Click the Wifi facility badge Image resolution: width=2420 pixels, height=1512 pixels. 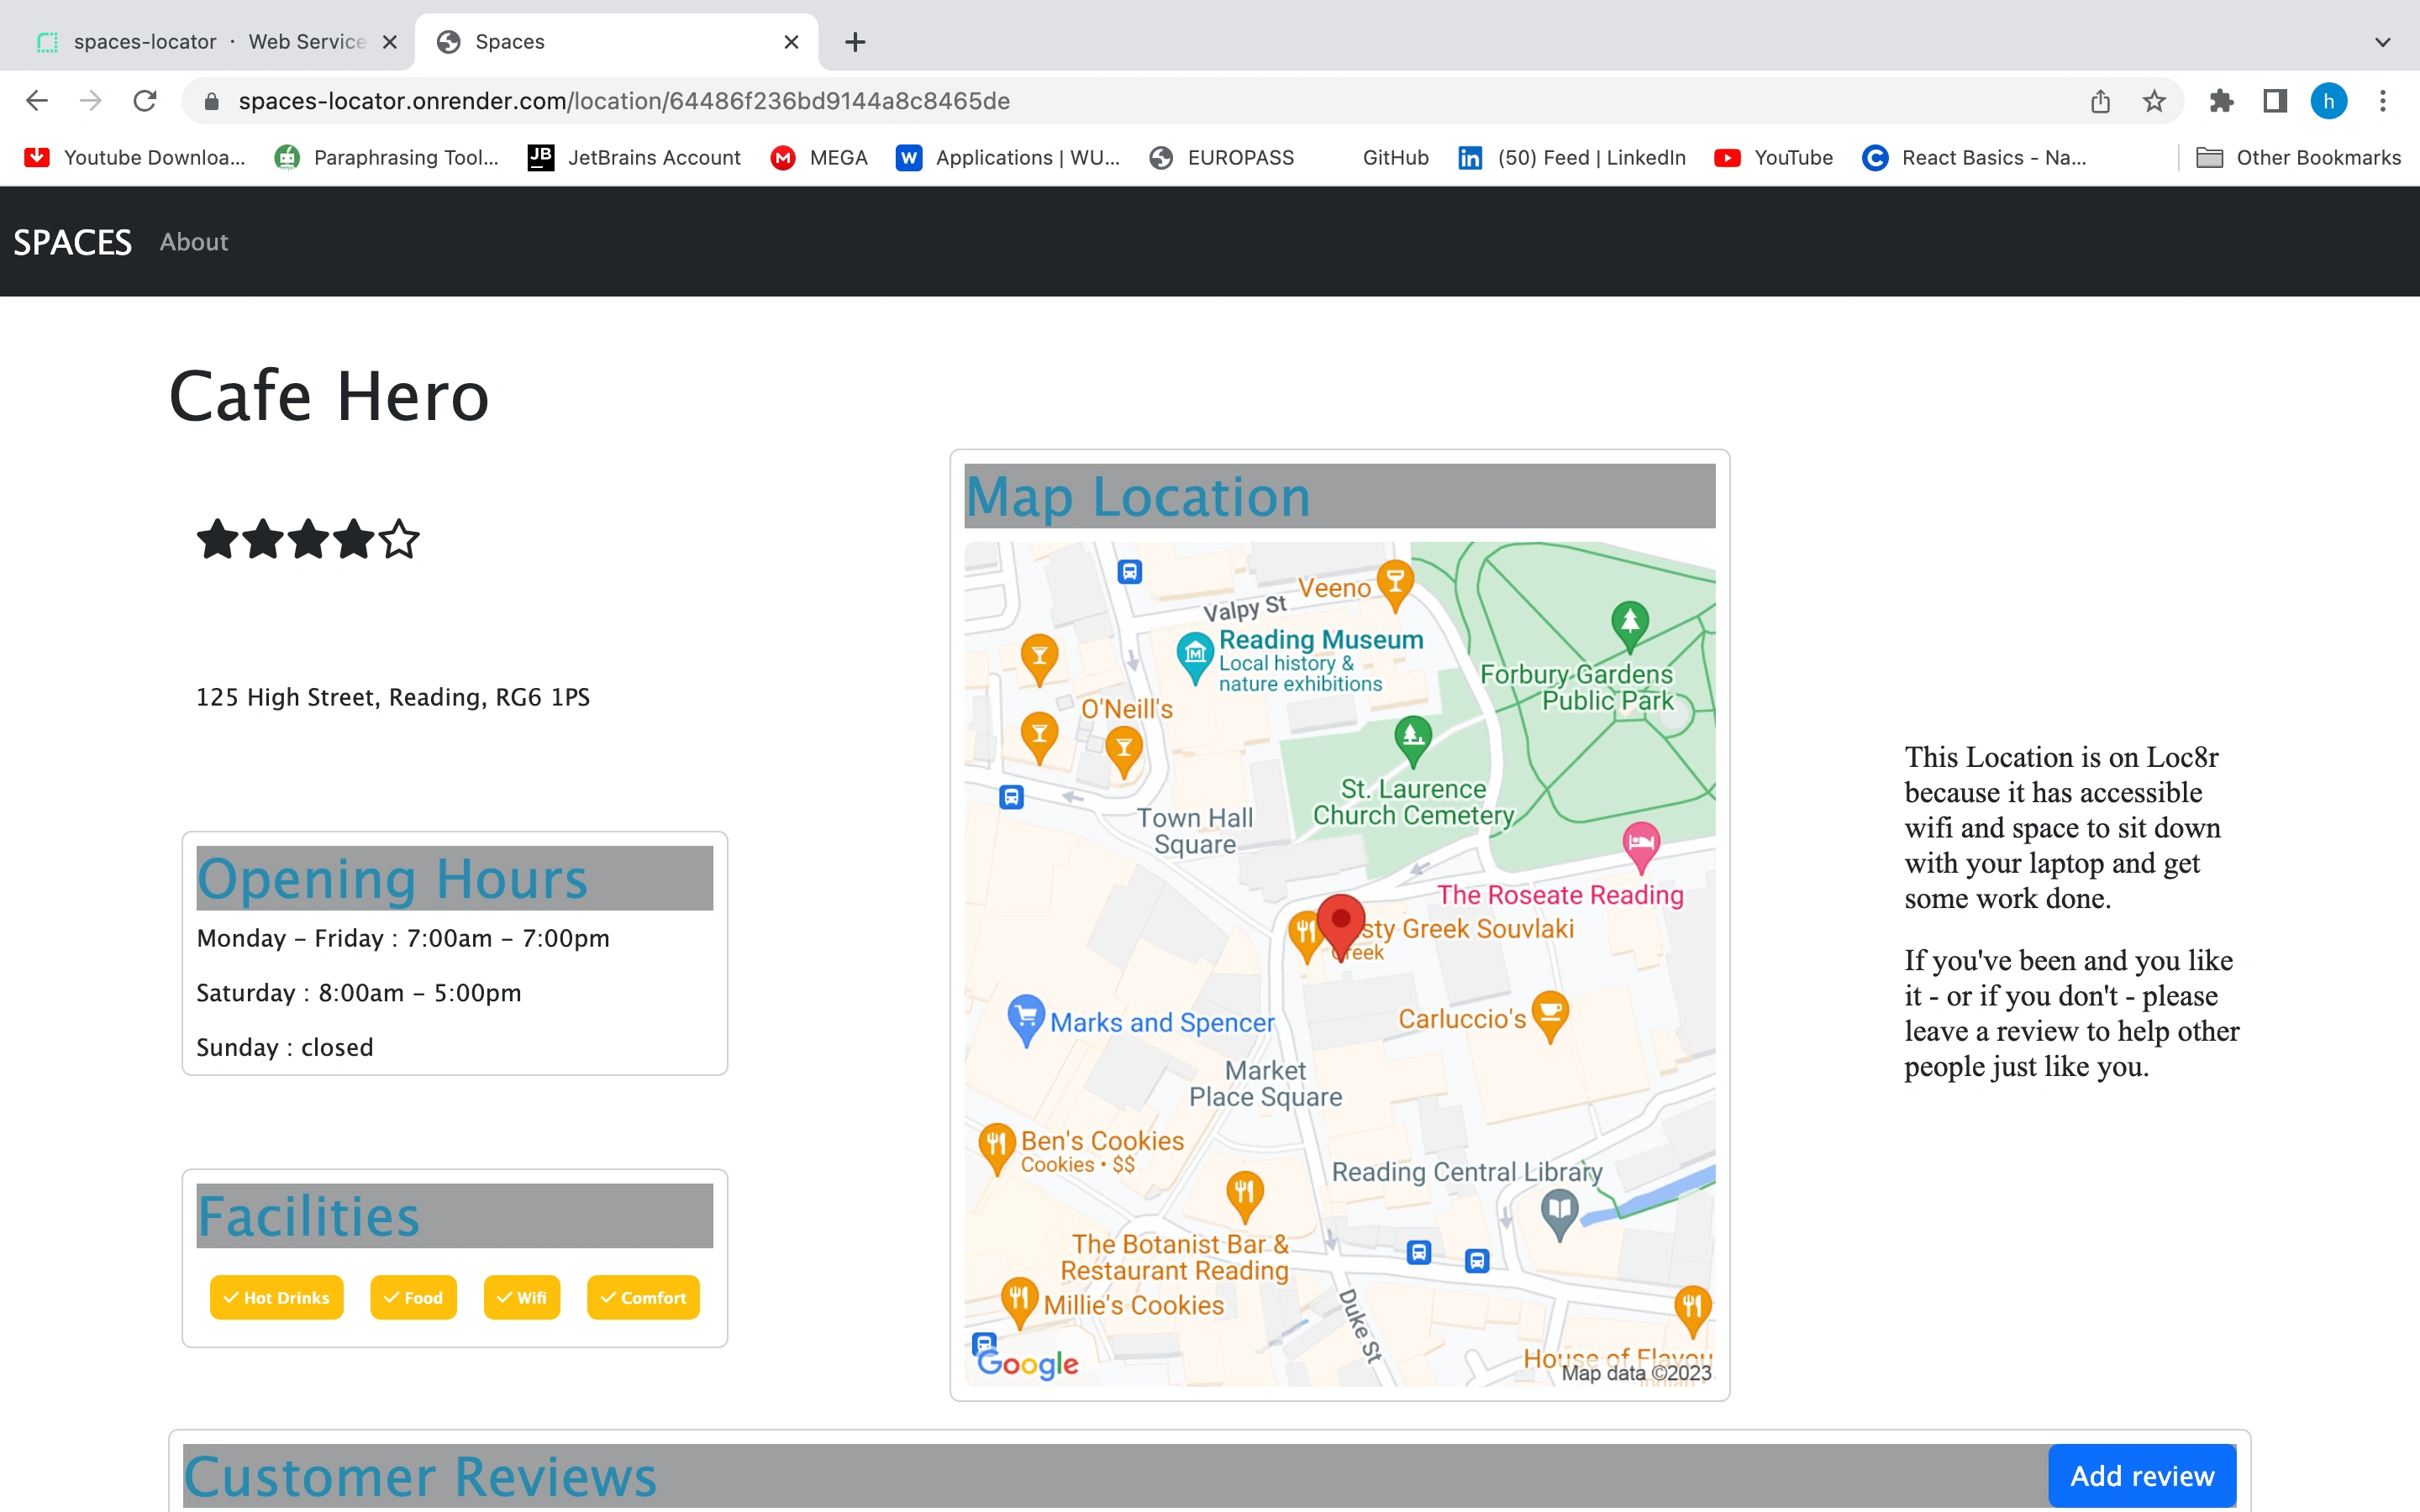tap(521, 1297)
